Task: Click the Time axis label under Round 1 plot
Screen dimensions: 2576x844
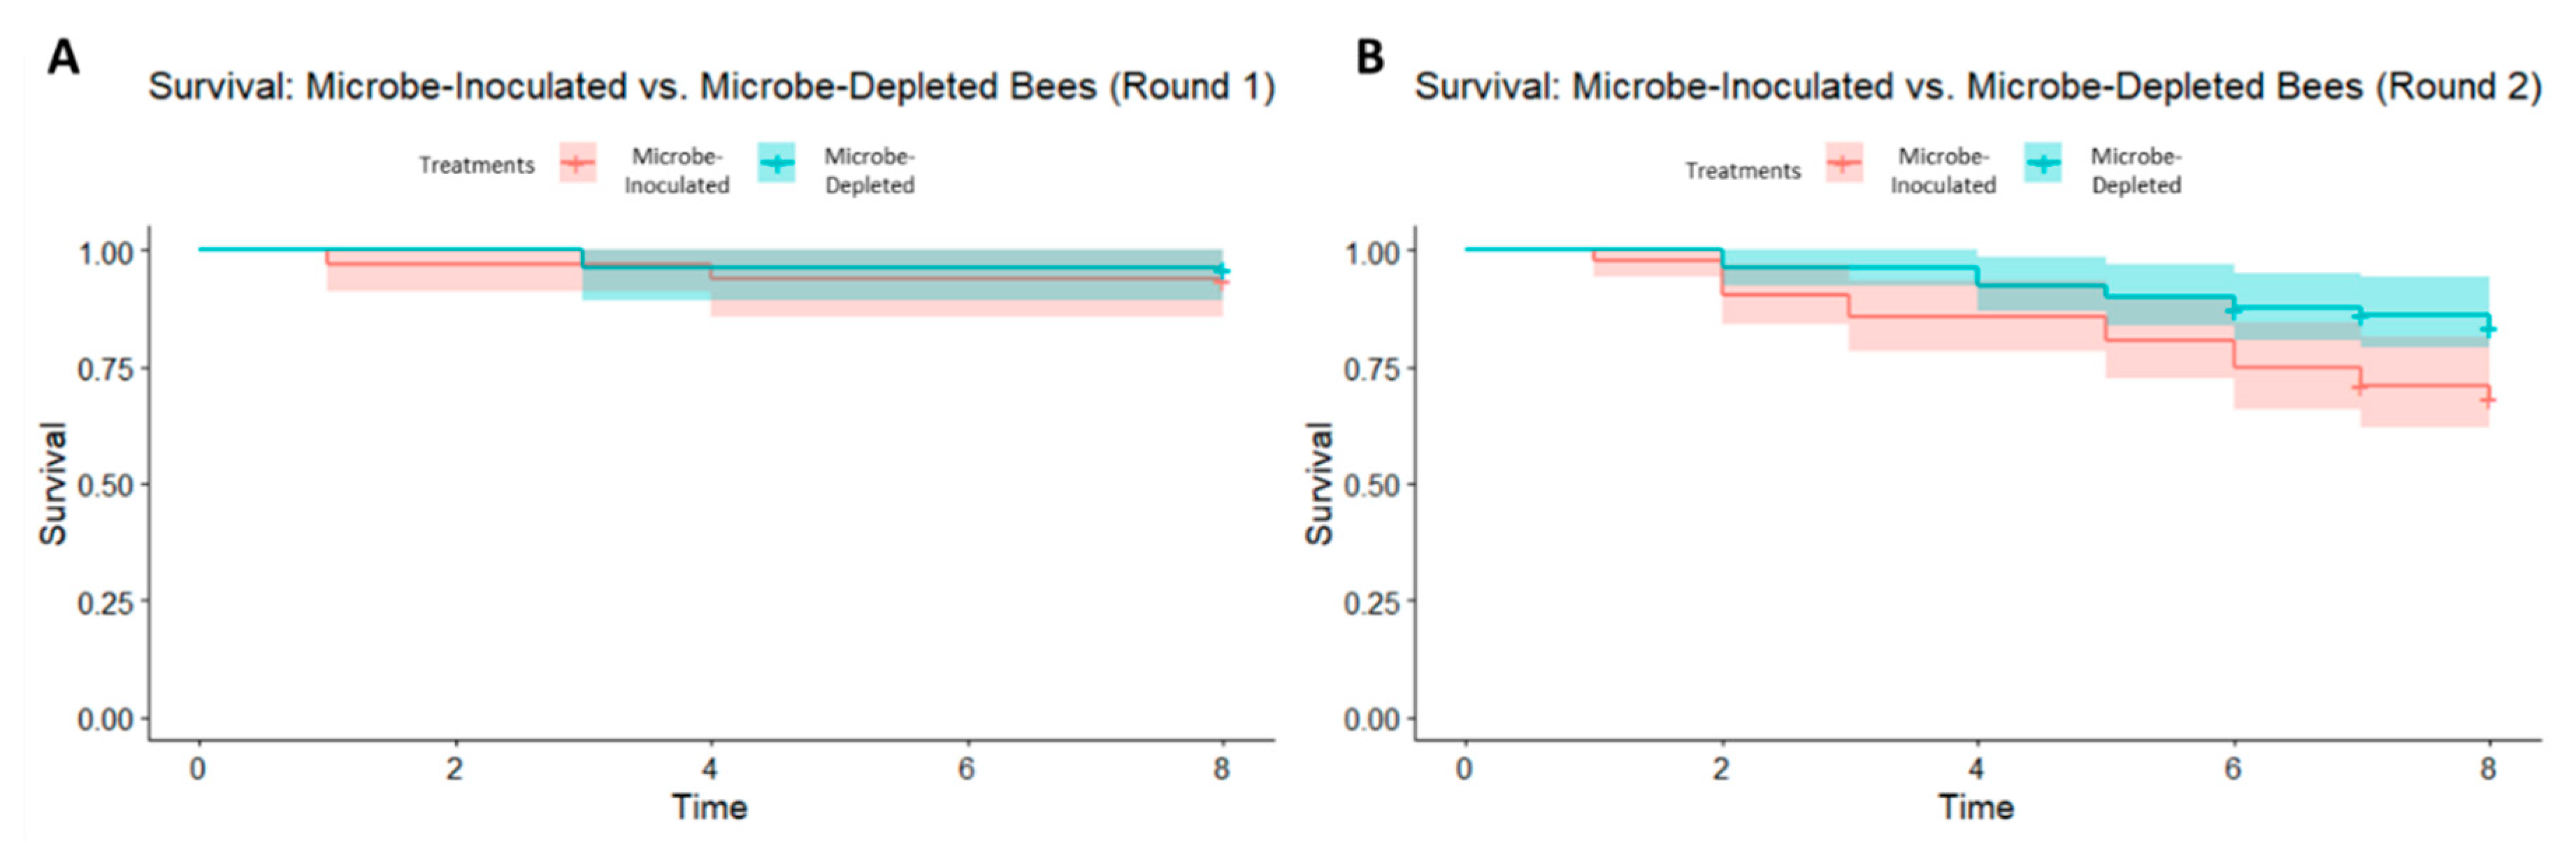Action: pyautogui.click(x=709, y=807)
